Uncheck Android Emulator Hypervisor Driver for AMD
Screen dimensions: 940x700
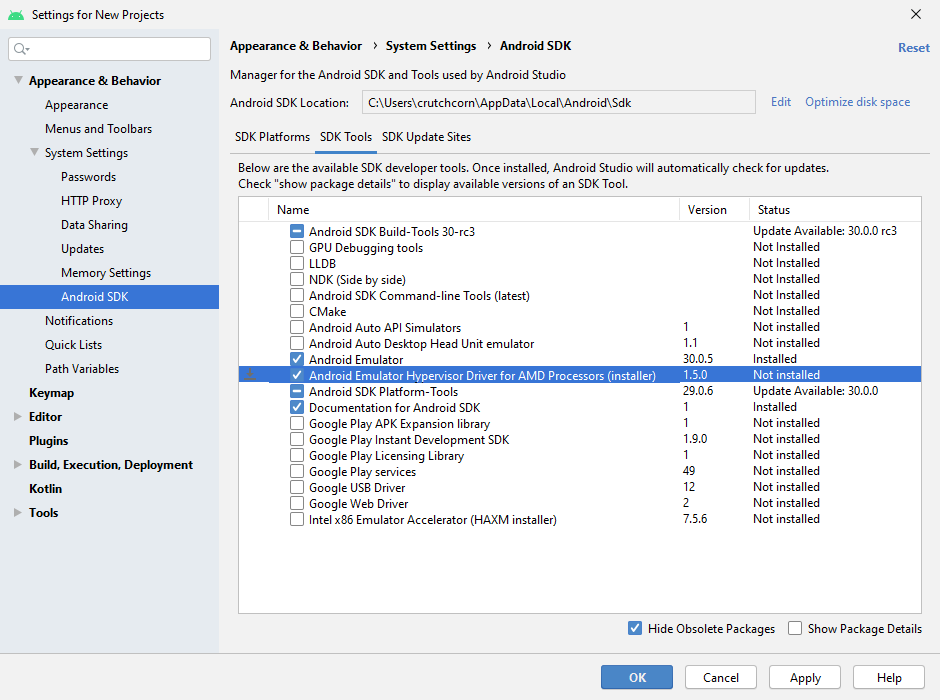[297, 375]
